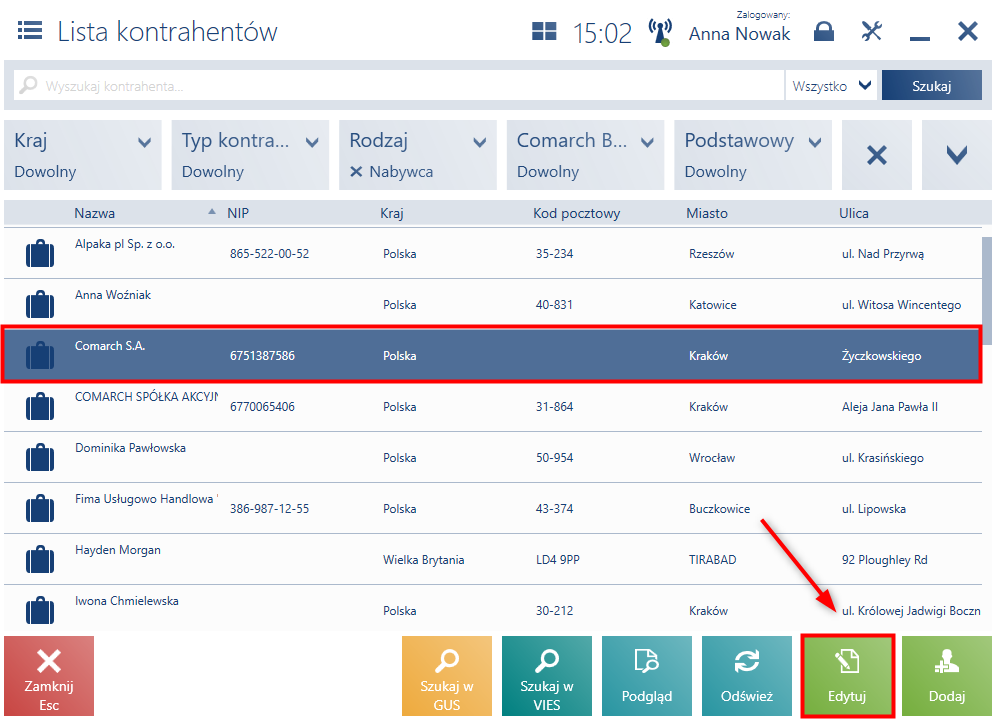Viewport: 997px width, 725px height.
Task: Open the Wszystko search scope dropdown
Action: 831,85
